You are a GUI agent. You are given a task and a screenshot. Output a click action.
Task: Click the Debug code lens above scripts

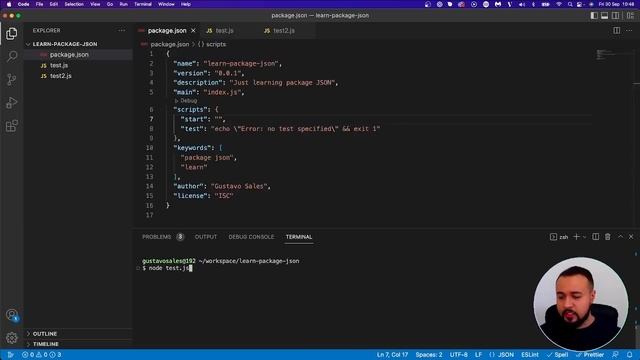click(x=186, y=101)
